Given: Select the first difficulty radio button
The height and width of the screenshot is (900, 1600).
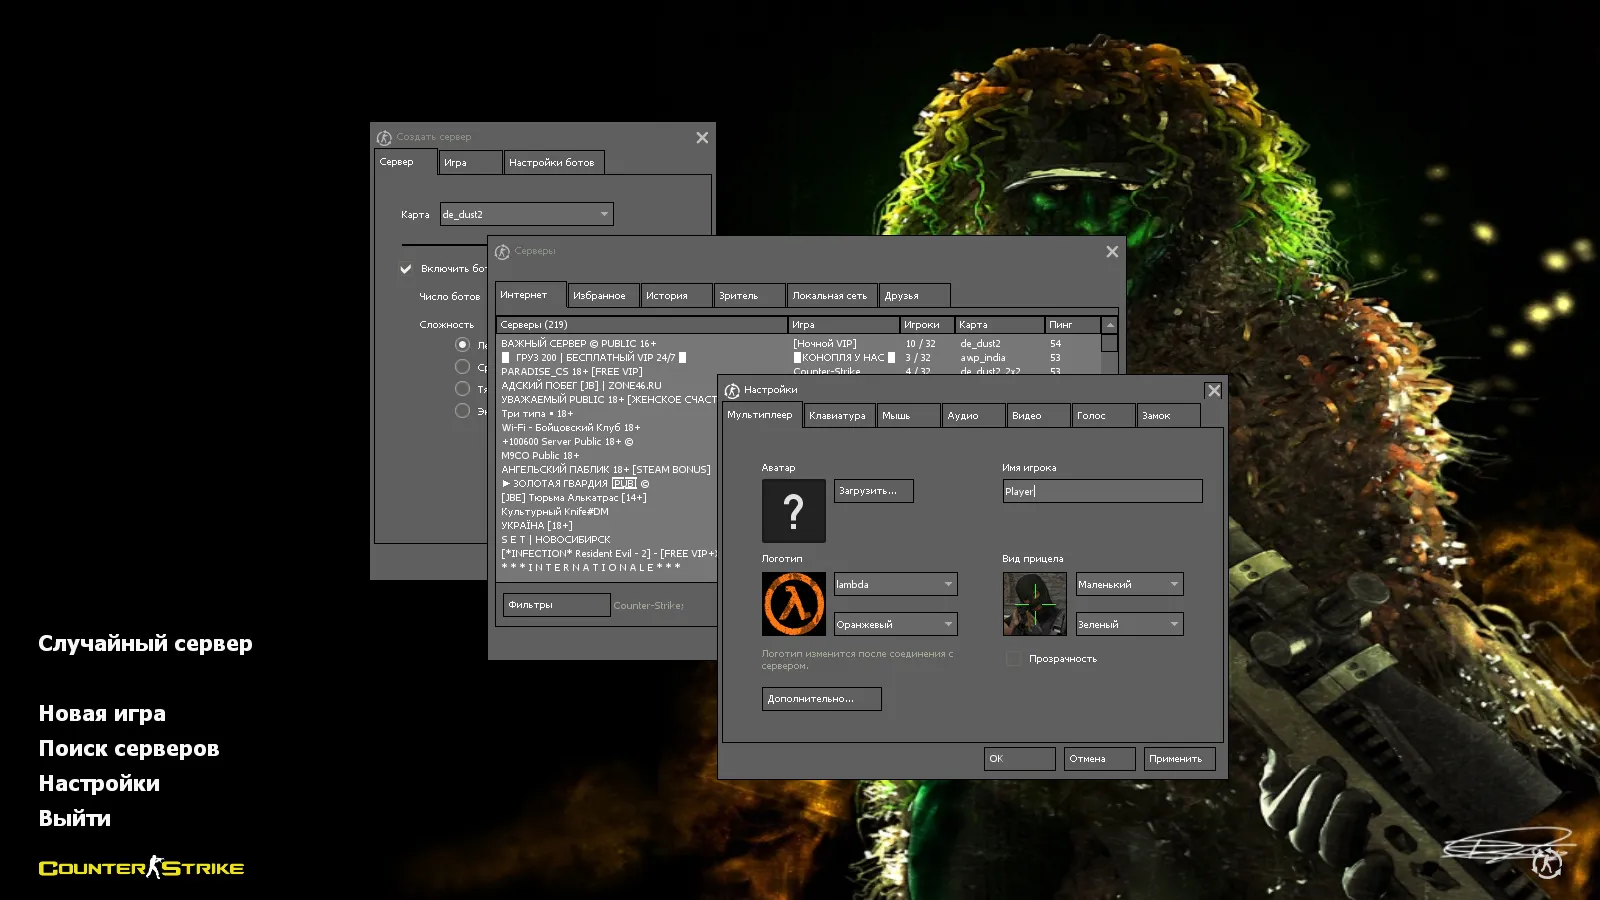Looking at the screenshot, I should point(462,345).
